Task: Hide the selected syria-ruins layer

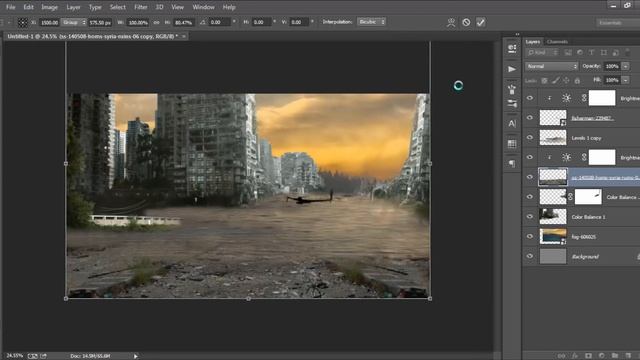Action: 530,177
